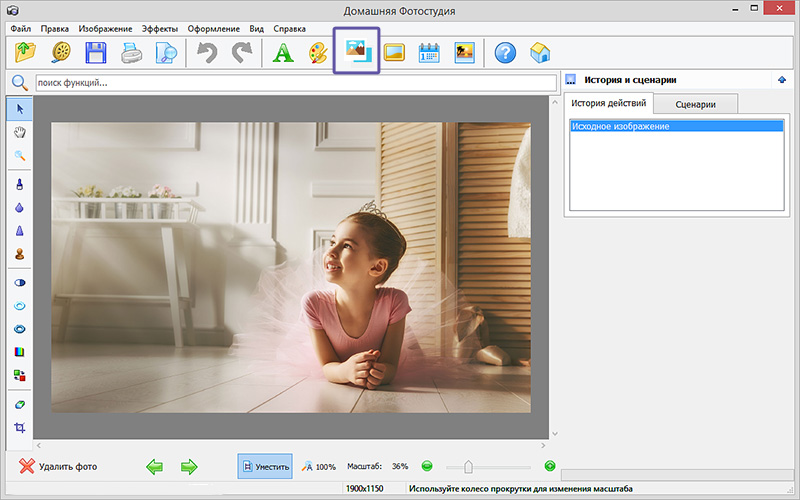
Task: Open the Эффекты menu
Action: coord(160,29)
